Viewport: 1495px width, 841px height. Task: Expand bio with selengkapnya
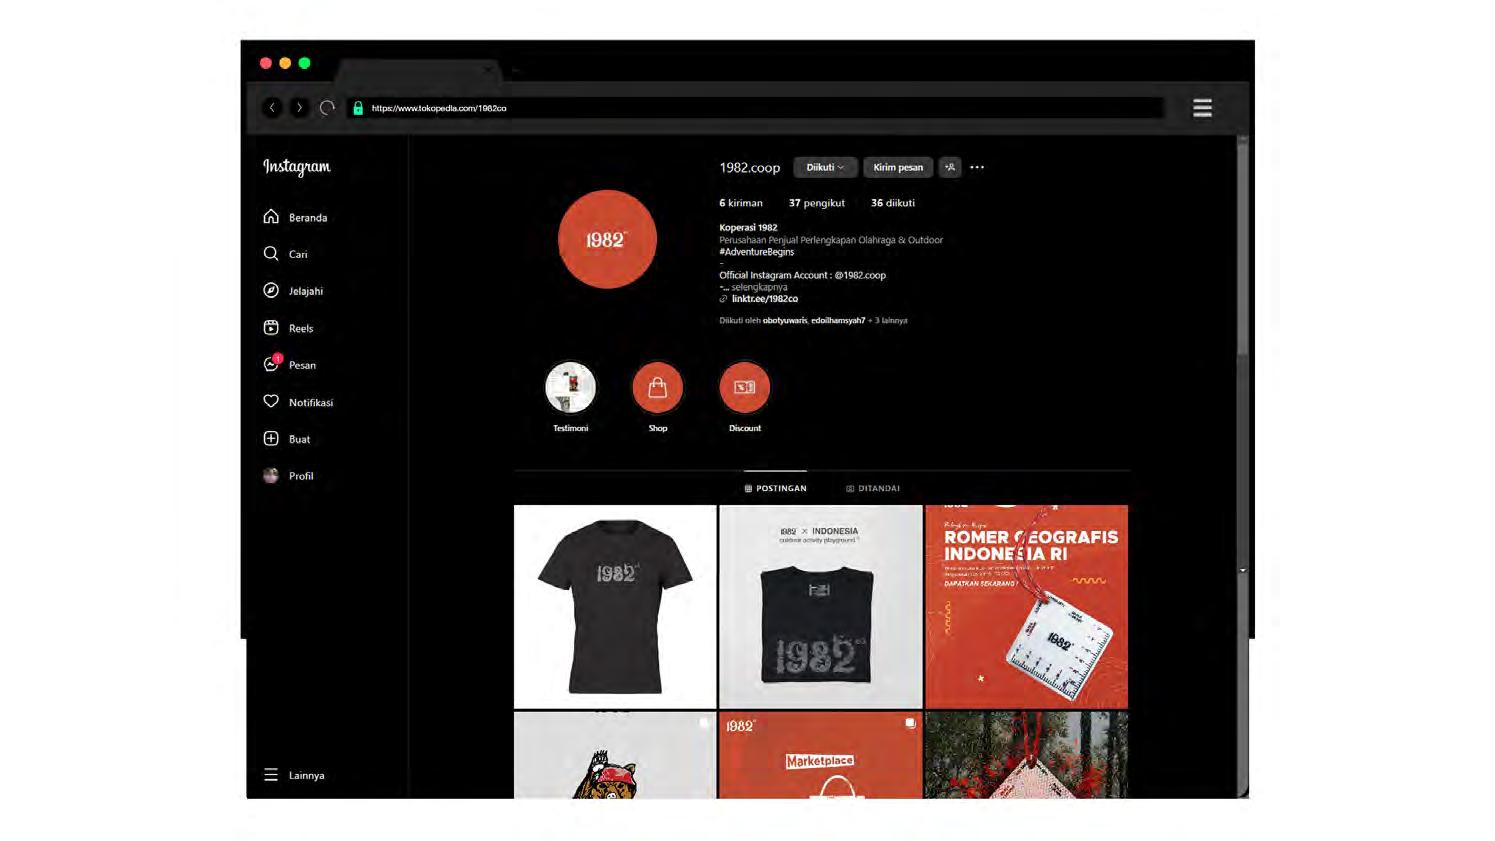point(759,287)
